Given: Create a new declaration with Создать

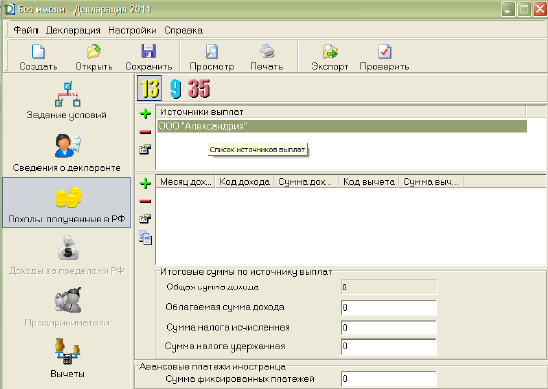Looking at the screenshot, I should pyautogui.click(x=38, y=57).
